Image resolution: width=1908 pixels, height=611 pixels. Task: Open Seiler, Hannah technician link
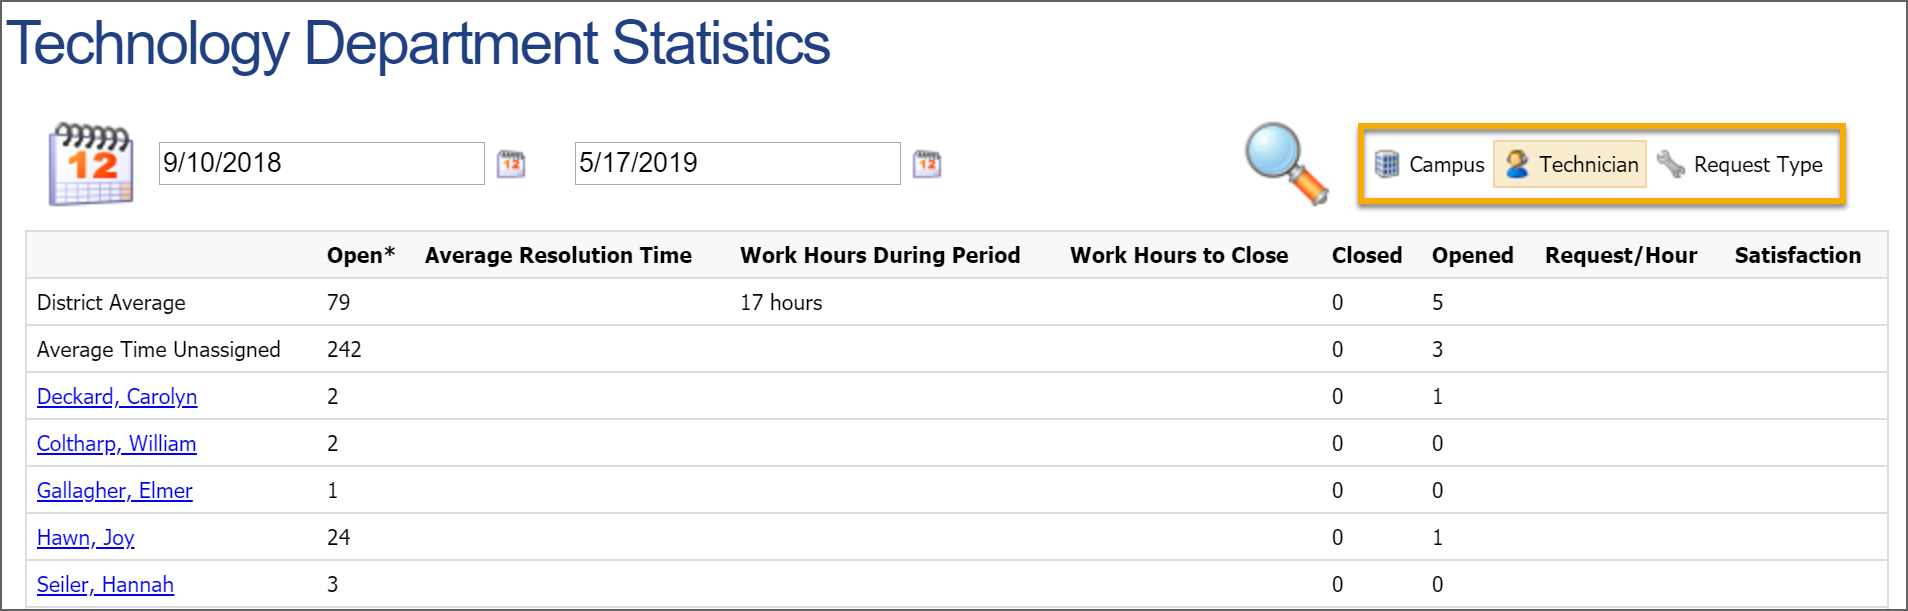[105, 585]
